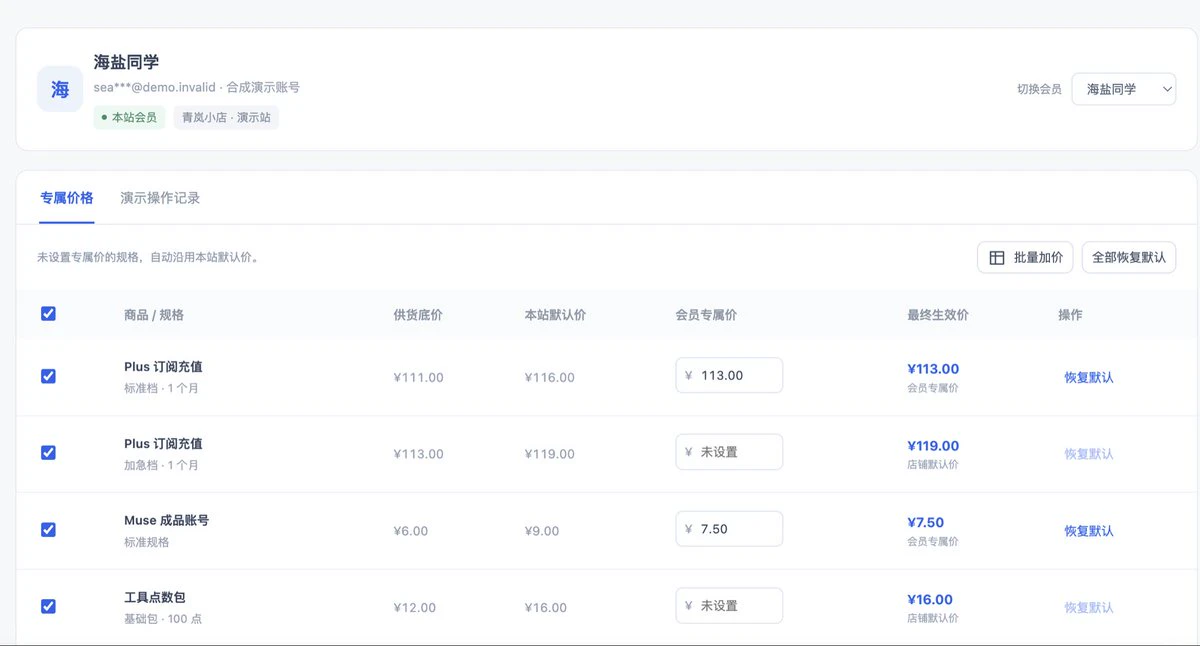1200x646 pixels.
Task: Click the ¥116.00 default price
Action: point(550,377)
